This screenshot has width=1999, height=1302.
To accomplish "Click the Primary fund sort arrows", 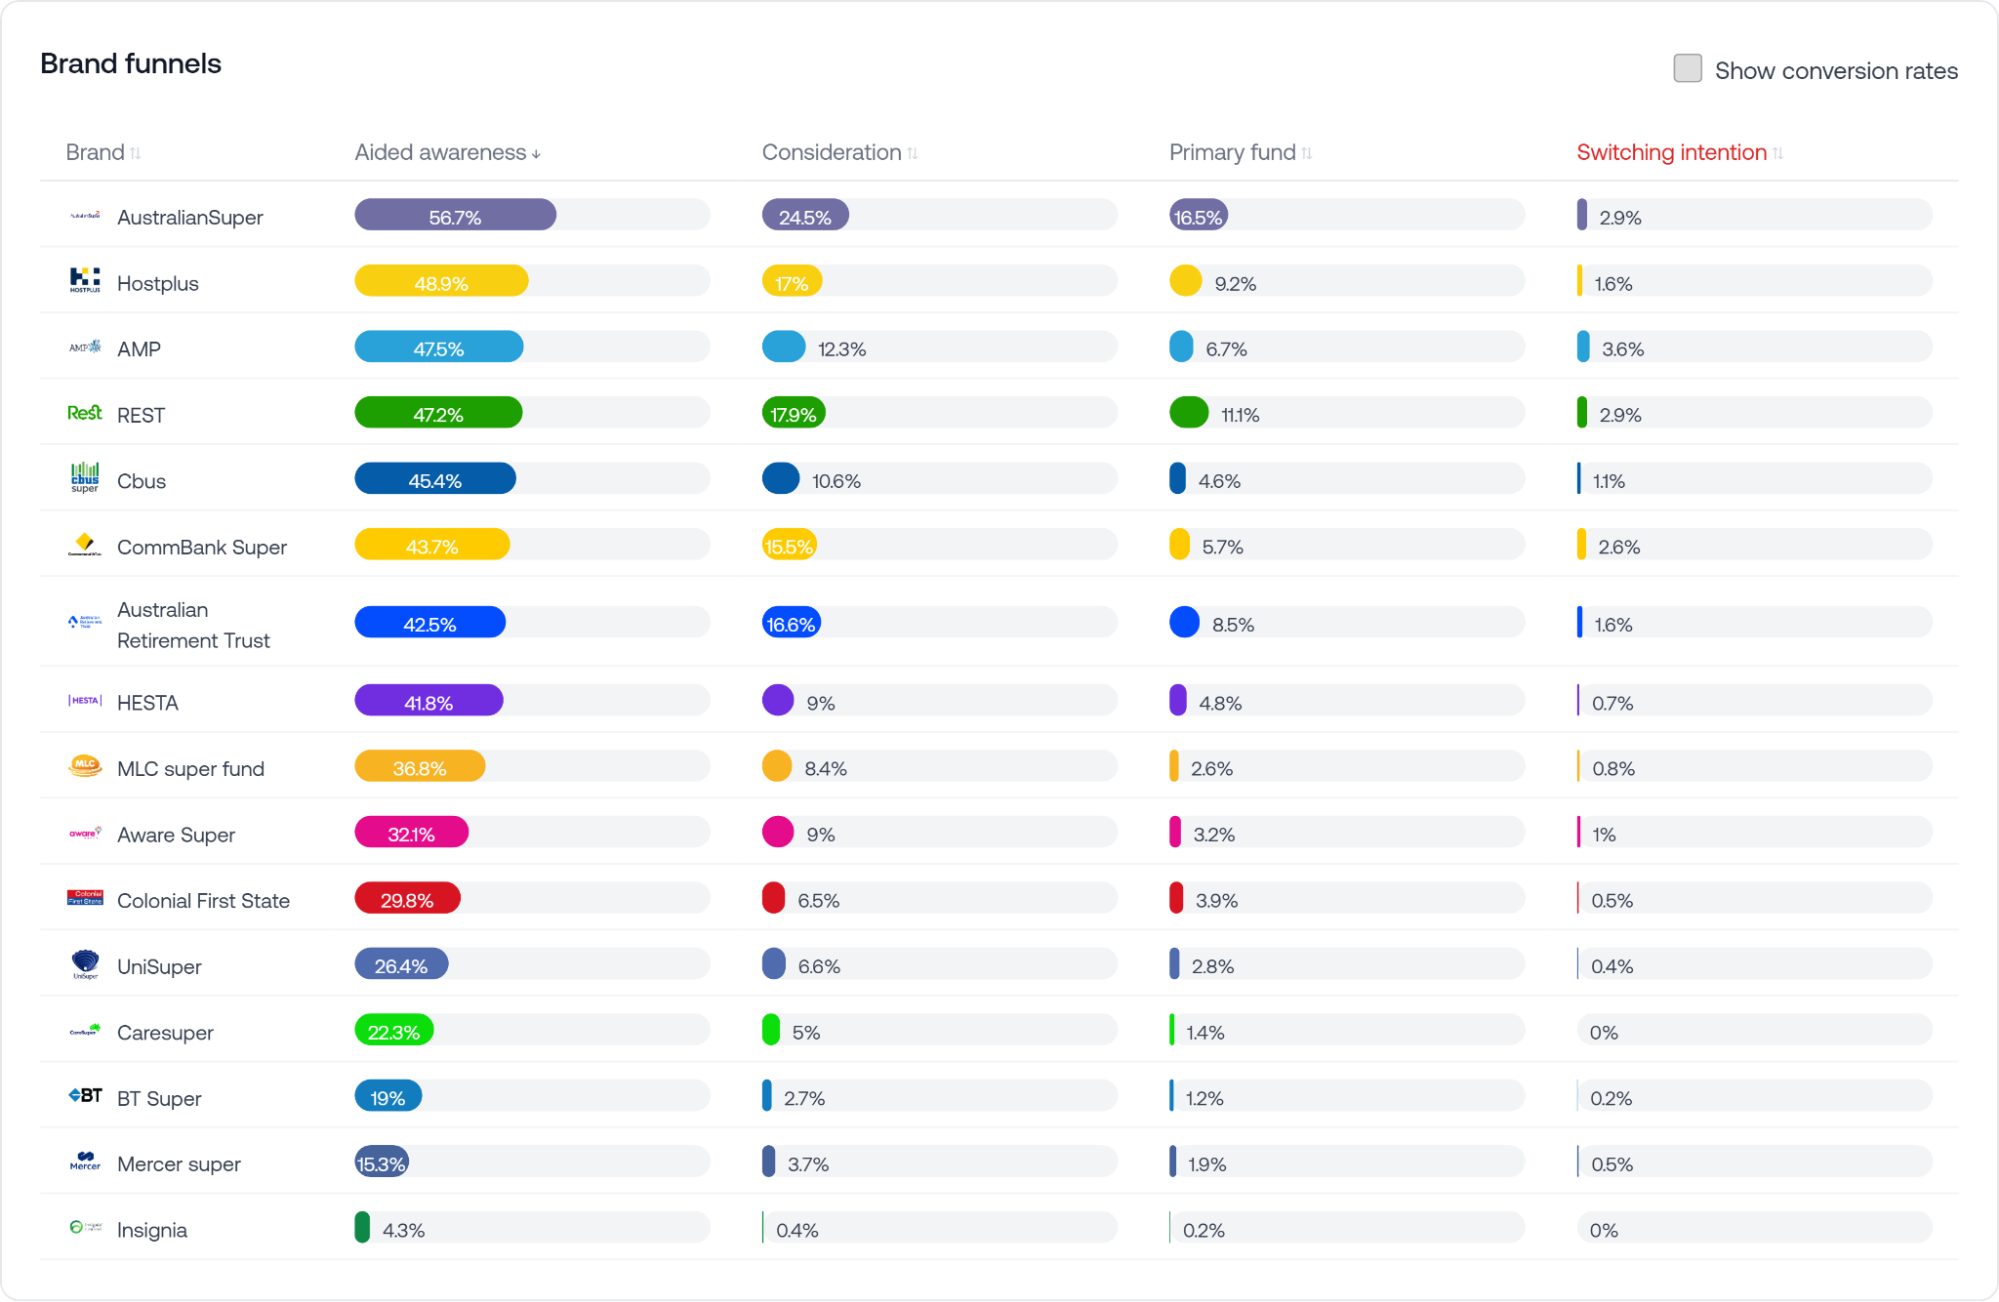I will pyautogui.click(x=1306, y=152).
